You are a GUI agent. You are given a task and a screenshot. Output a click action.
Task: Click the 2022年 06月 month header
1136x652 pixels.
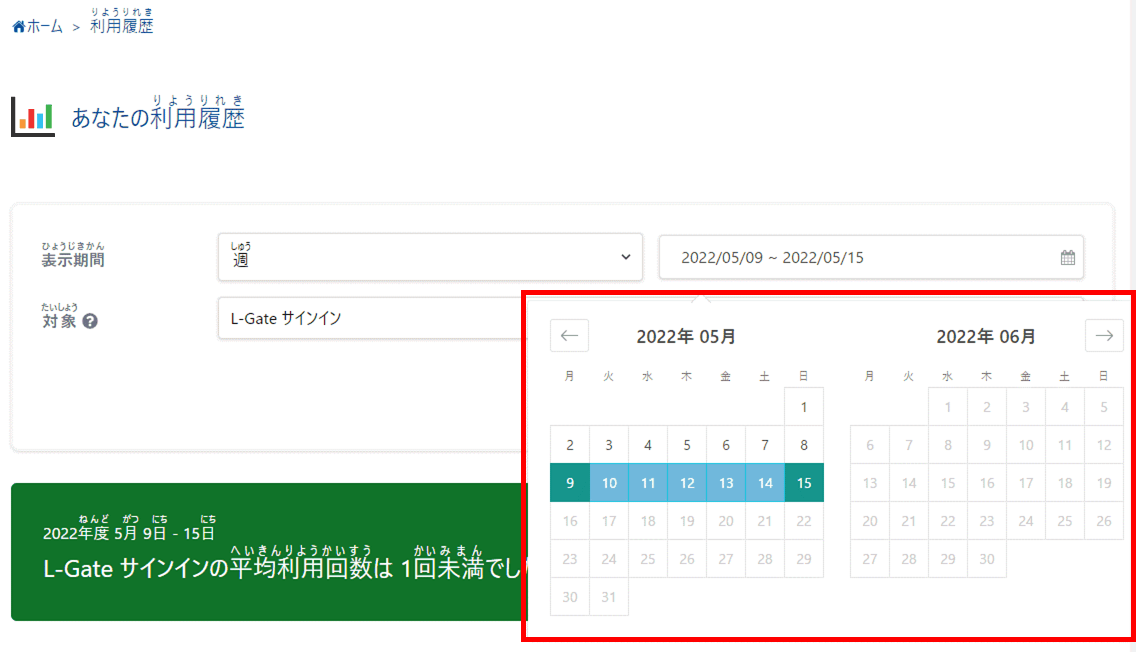pyautogui.click(x=986, y=336)
